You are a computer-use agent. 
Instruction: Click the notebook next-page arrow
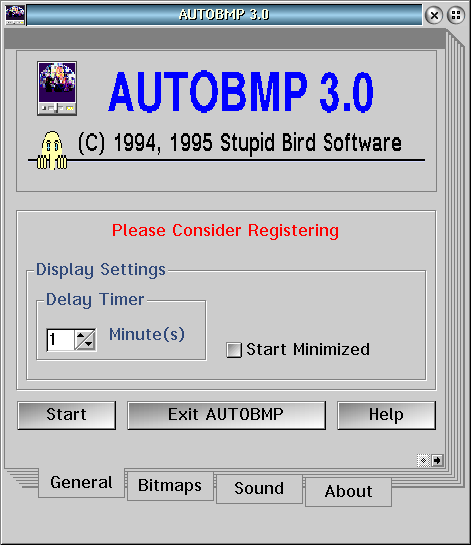(x=437, y=461)
